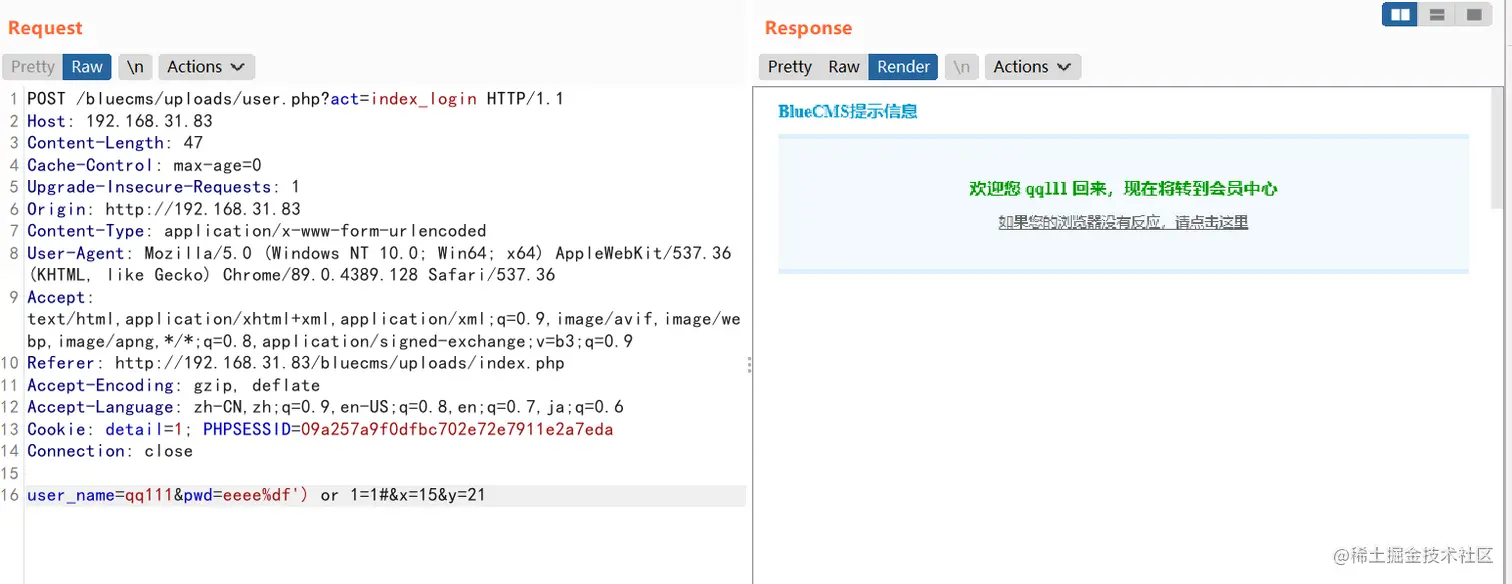
Task: Click the 欢迎您 qq111 回来 welcome message
Action: 1123,188
